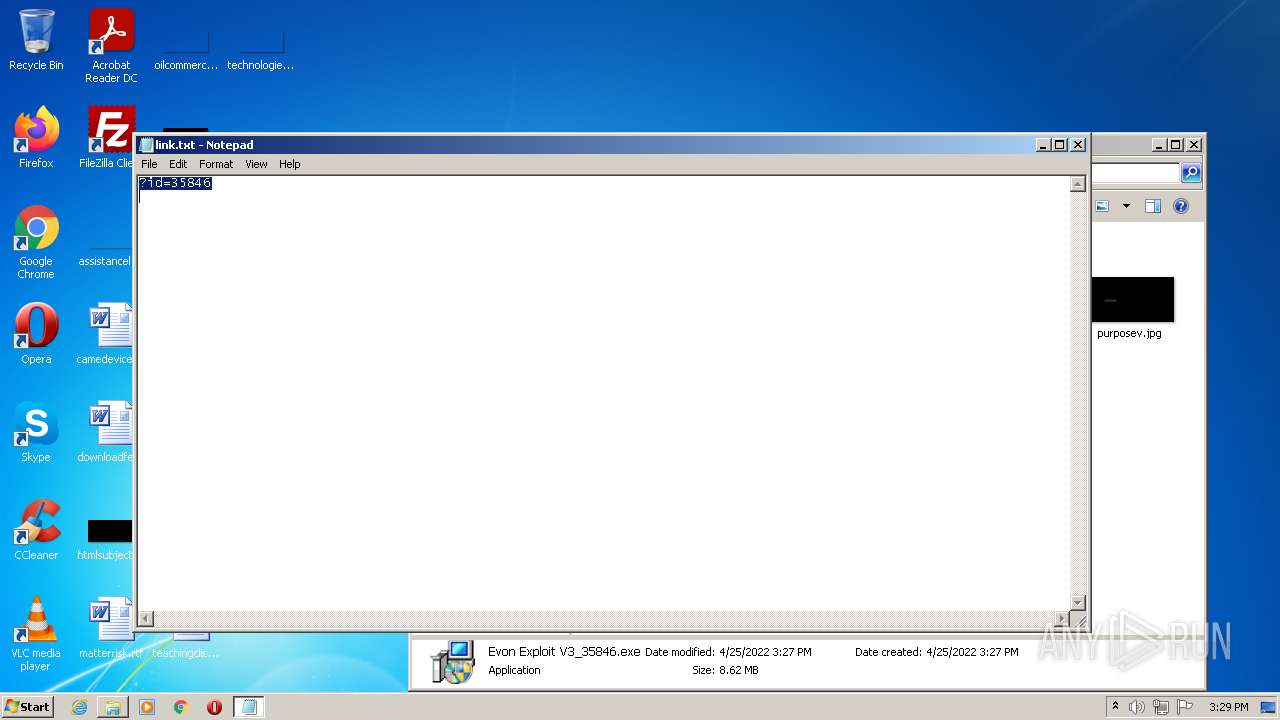Click Notepad horizontal scrollbar right arrow
This screenshot has height=720, width=1280.
(x=1062, y=619)
